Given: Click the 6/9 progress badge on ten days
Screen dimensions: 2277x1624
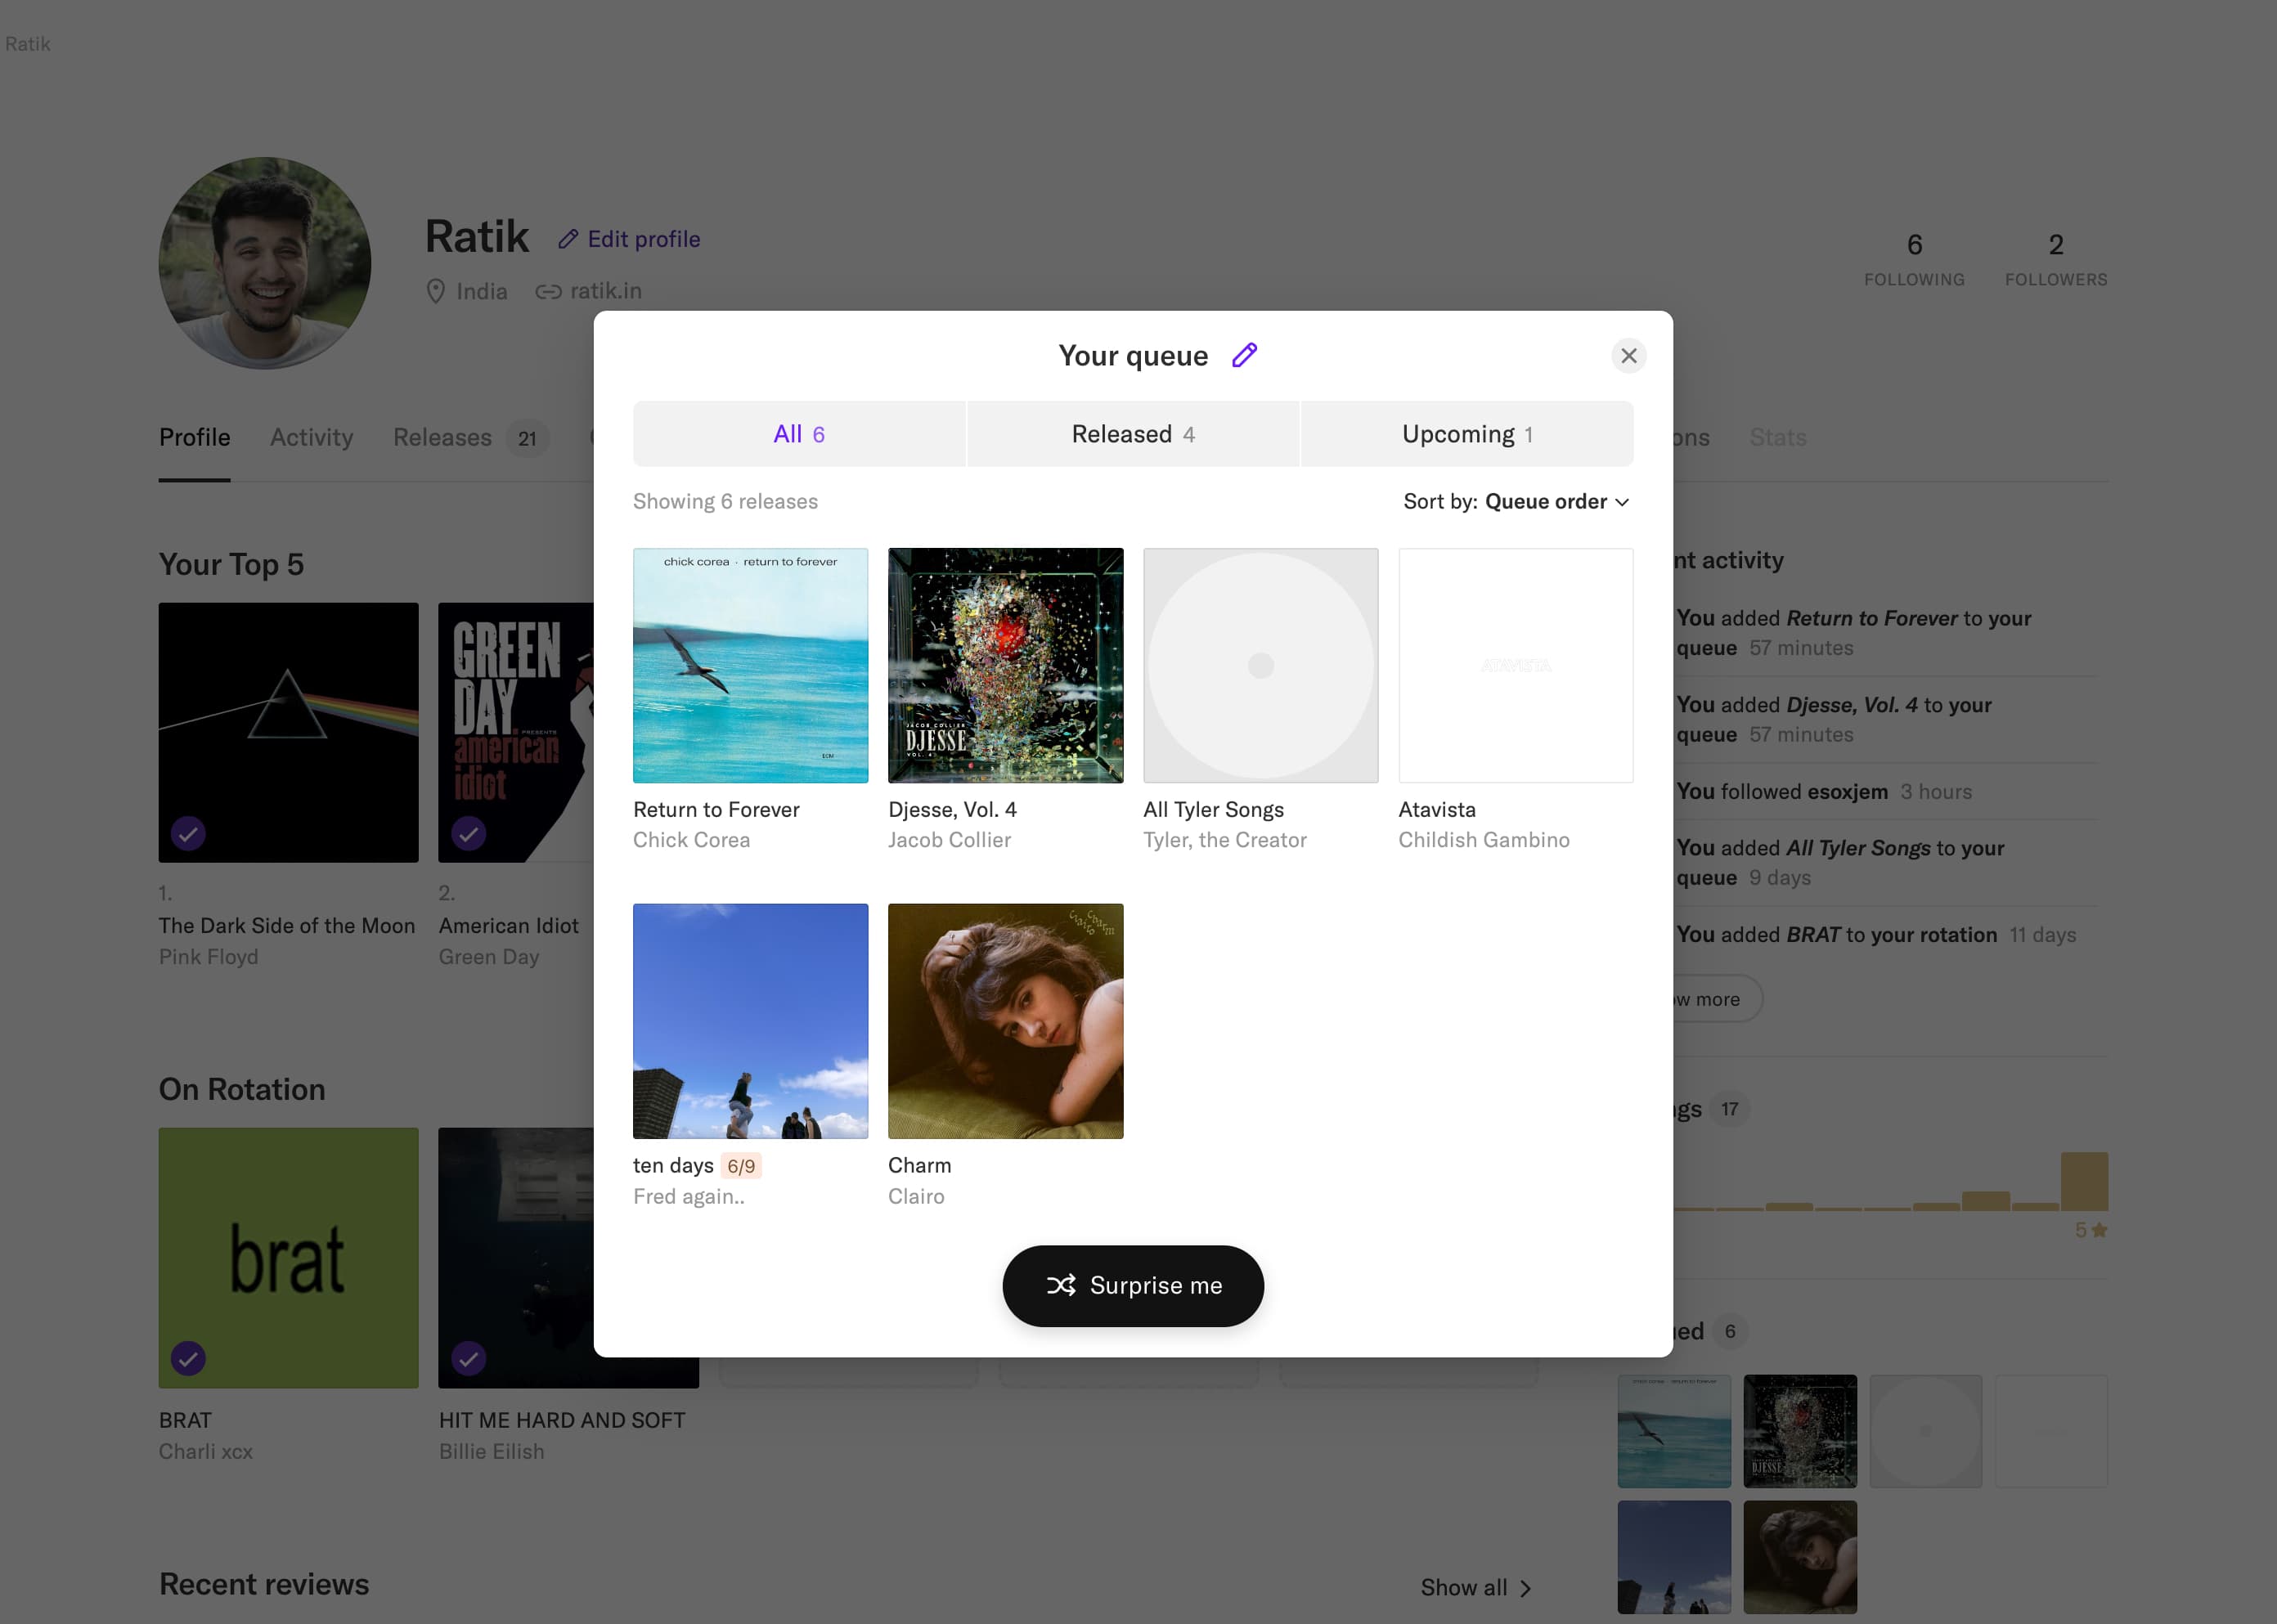Looking at the screenshot, I should [x=741, y=1165].
